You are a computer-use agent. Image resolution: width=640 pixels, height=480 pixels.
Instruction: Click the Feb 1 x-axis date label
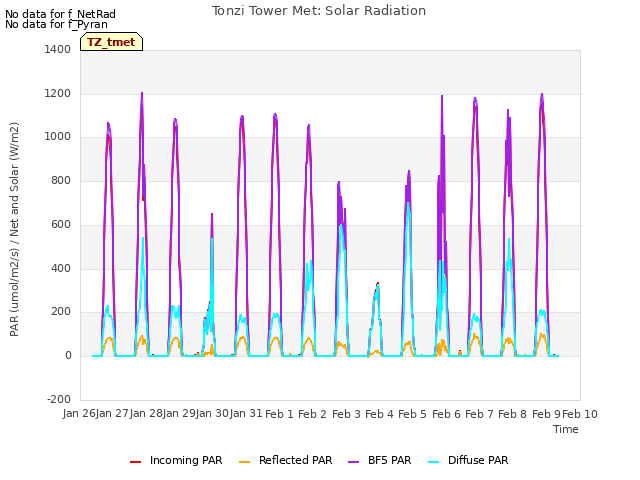coord(279,414)
